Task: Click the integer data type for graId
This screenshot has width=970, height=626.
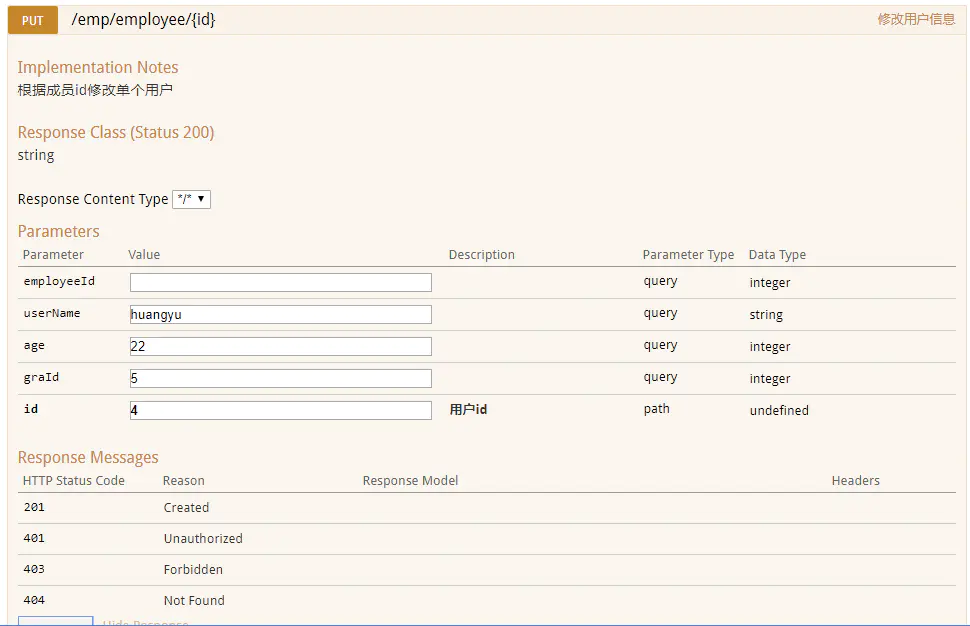Action: pos(770,379)
